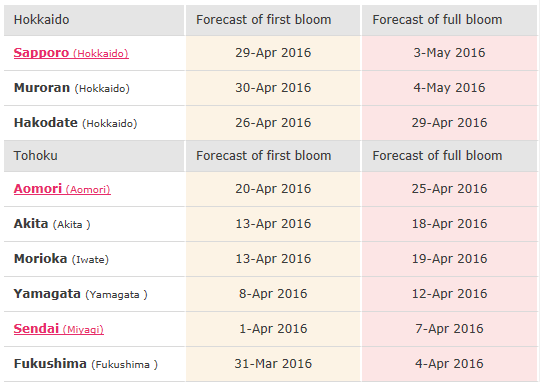This screenshot has height=382, width=540.
Task: Select the Hokkaido region header cell
Action: (x=94, y=20)
